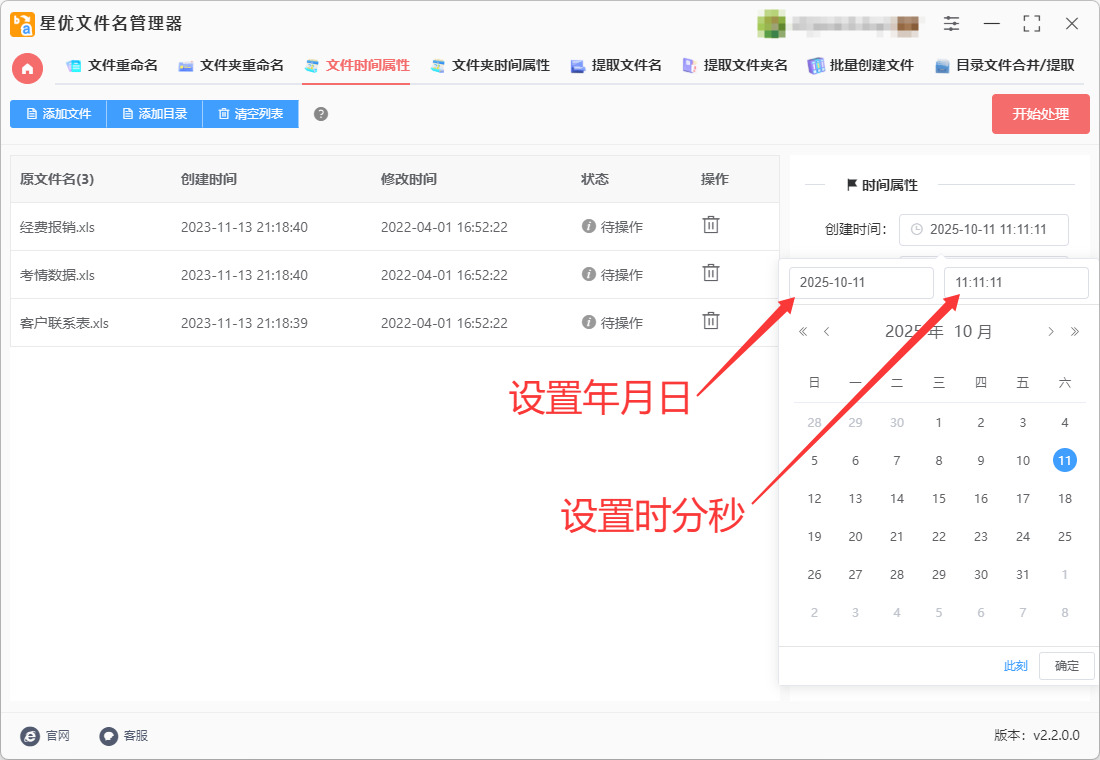Pick the year label in calendar header
Image resolution: width=1100 pixels, height=760 pixels.
point(914,331)
